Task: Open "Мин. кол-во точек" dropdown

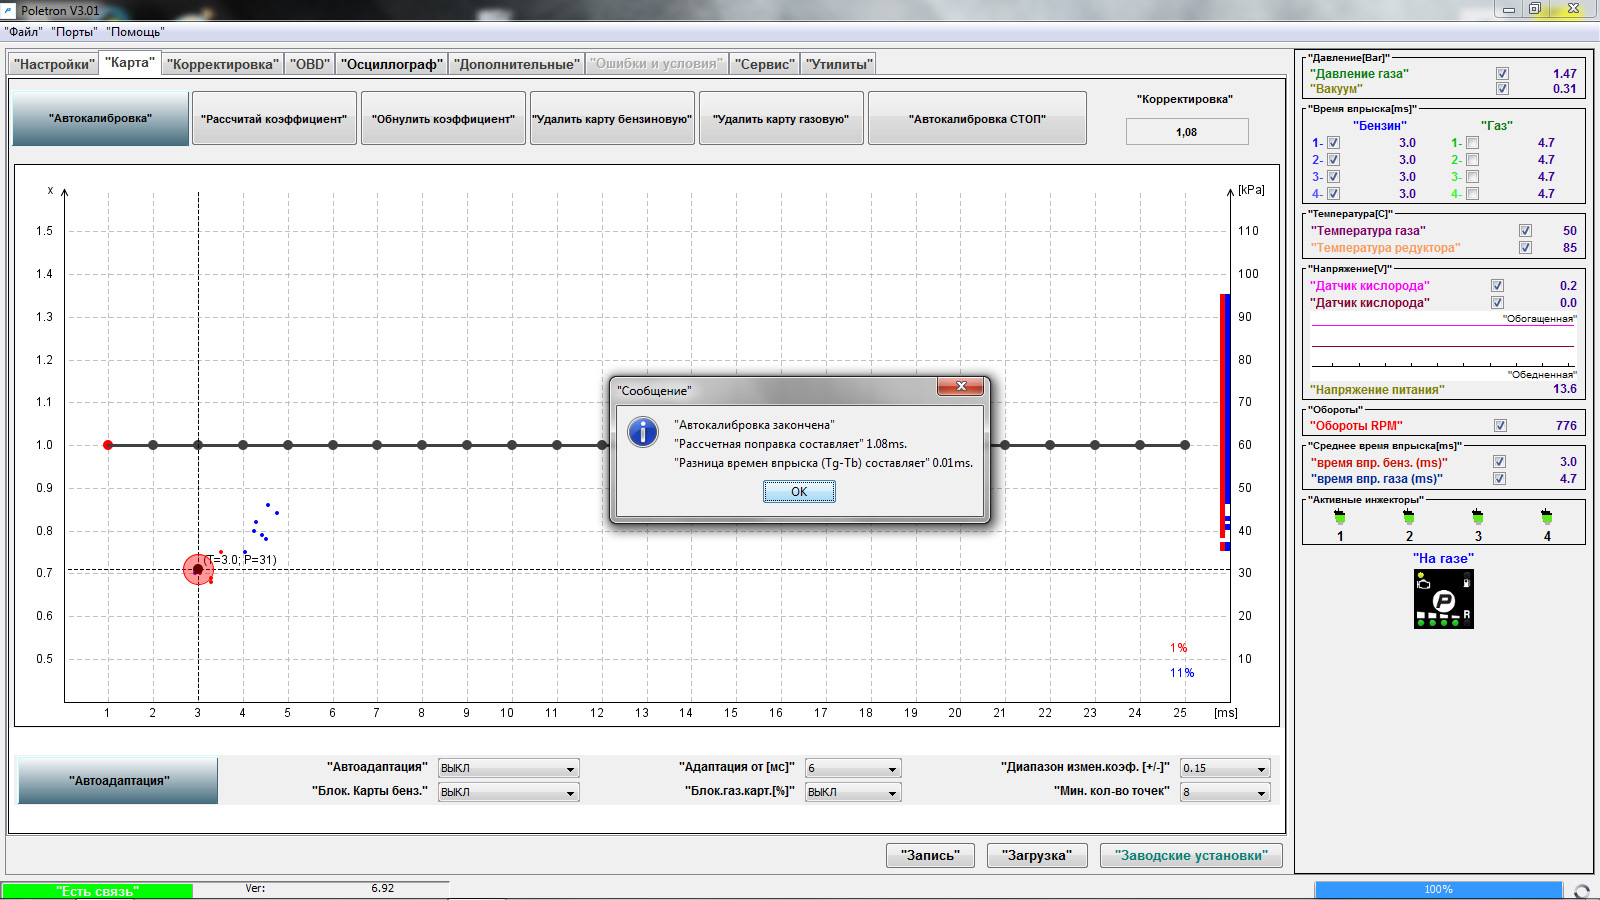Action: click(1225, 792)
